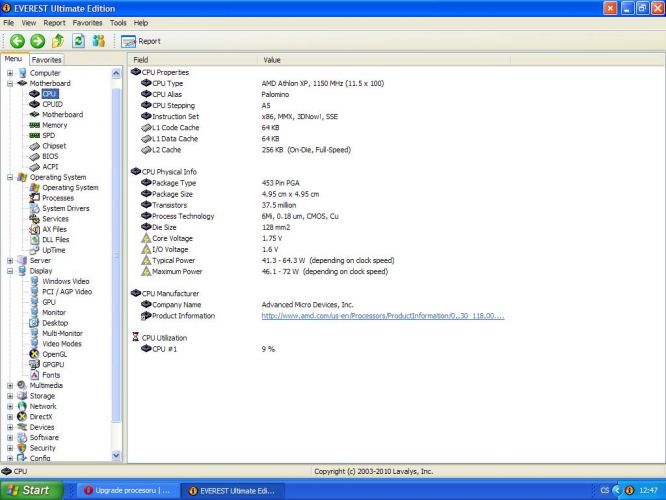Viewport: 666px width, 500px height.
Task: Expand the Software tree node
Action: point(10,438)
